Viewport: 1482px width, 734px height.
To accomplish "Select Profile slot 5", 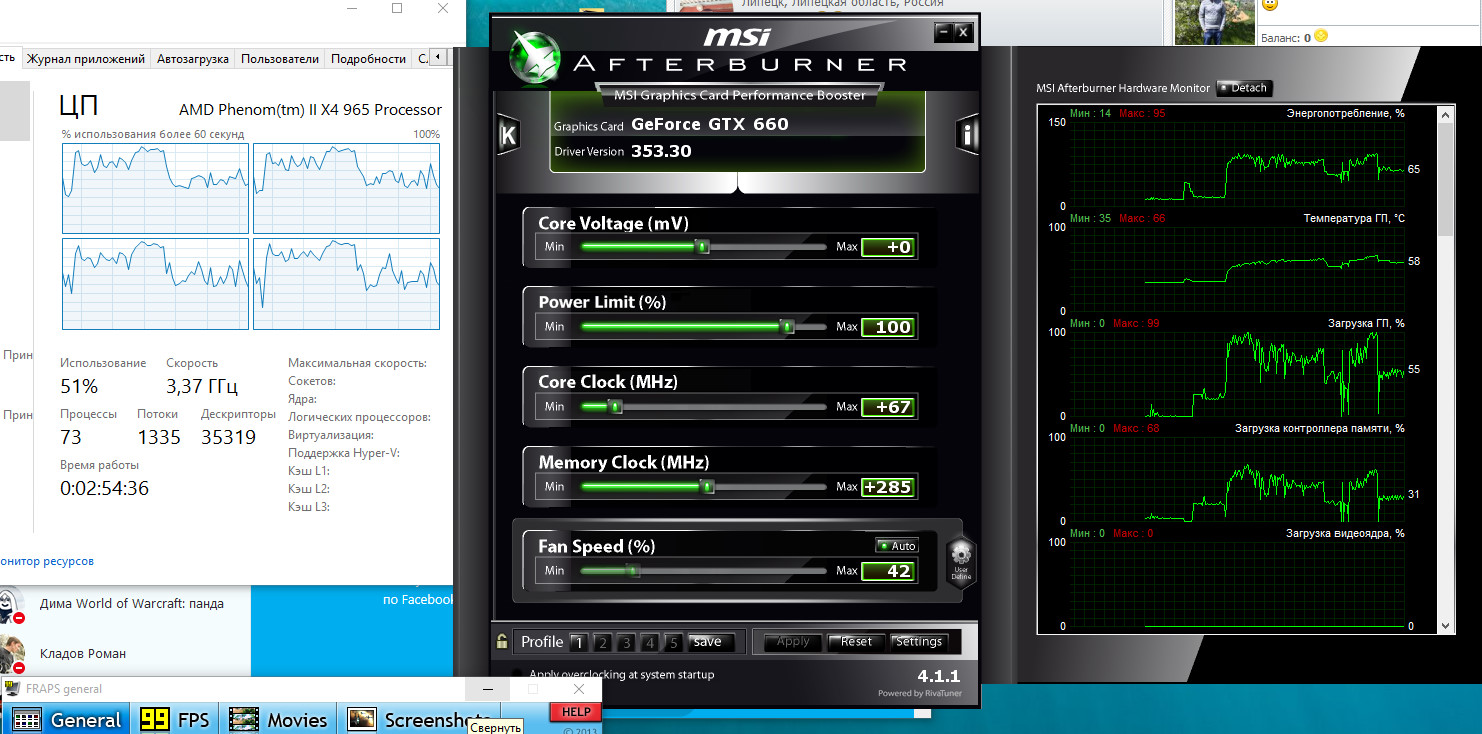I will point(674,642).
